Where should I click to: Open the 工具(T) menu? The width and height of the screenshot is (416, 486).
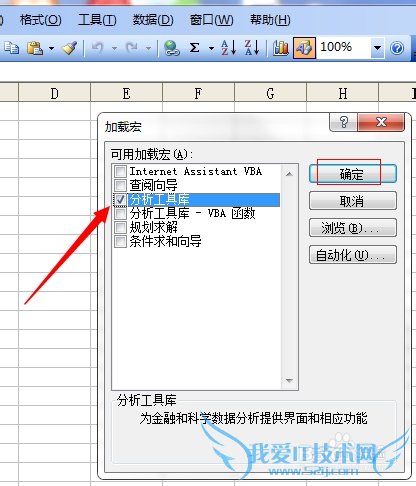click(x=97, y=20)
